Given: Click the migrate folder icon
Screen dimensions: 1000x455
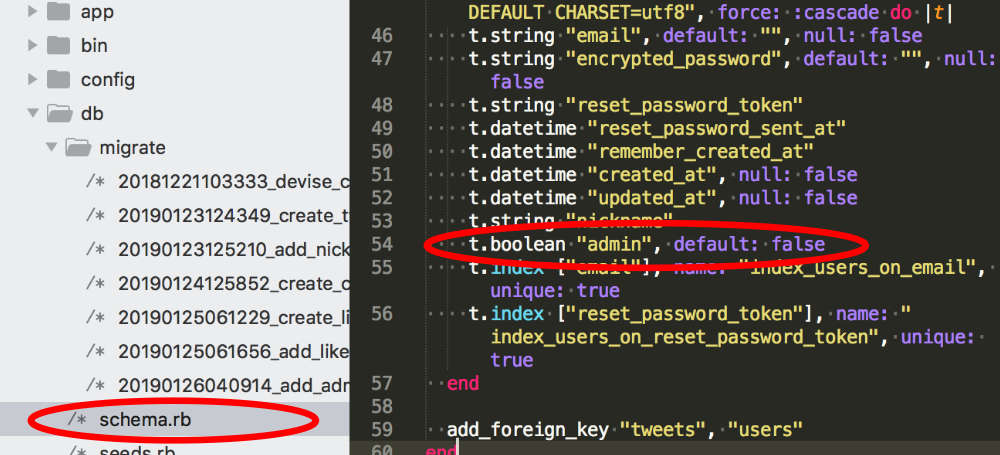Looking at the screenshot, I should point(78,148).
